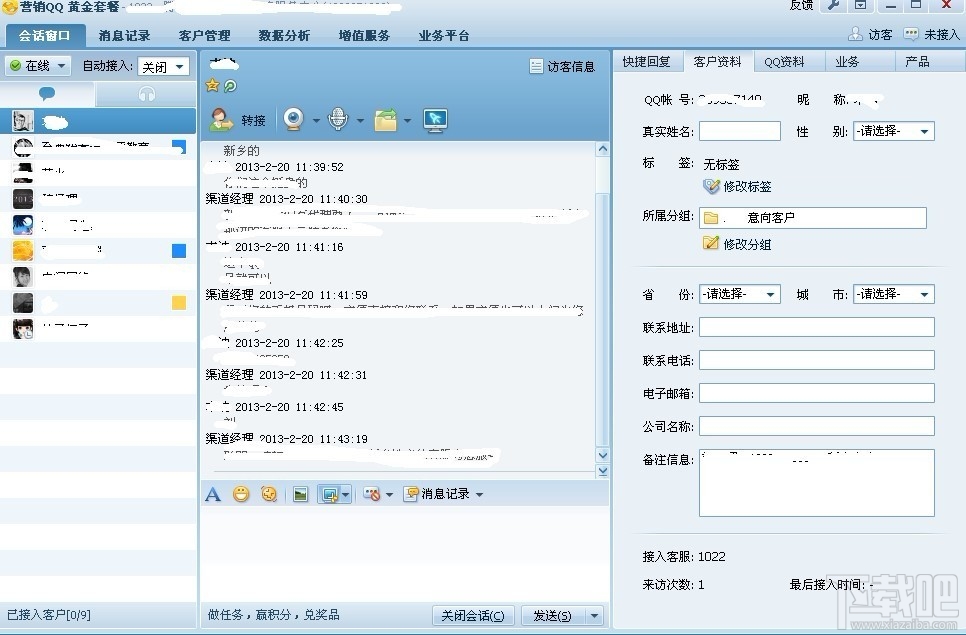The width and height of the screenshot is (966, 635).
Task: Send a file using the folder icon
Action: 386,119
